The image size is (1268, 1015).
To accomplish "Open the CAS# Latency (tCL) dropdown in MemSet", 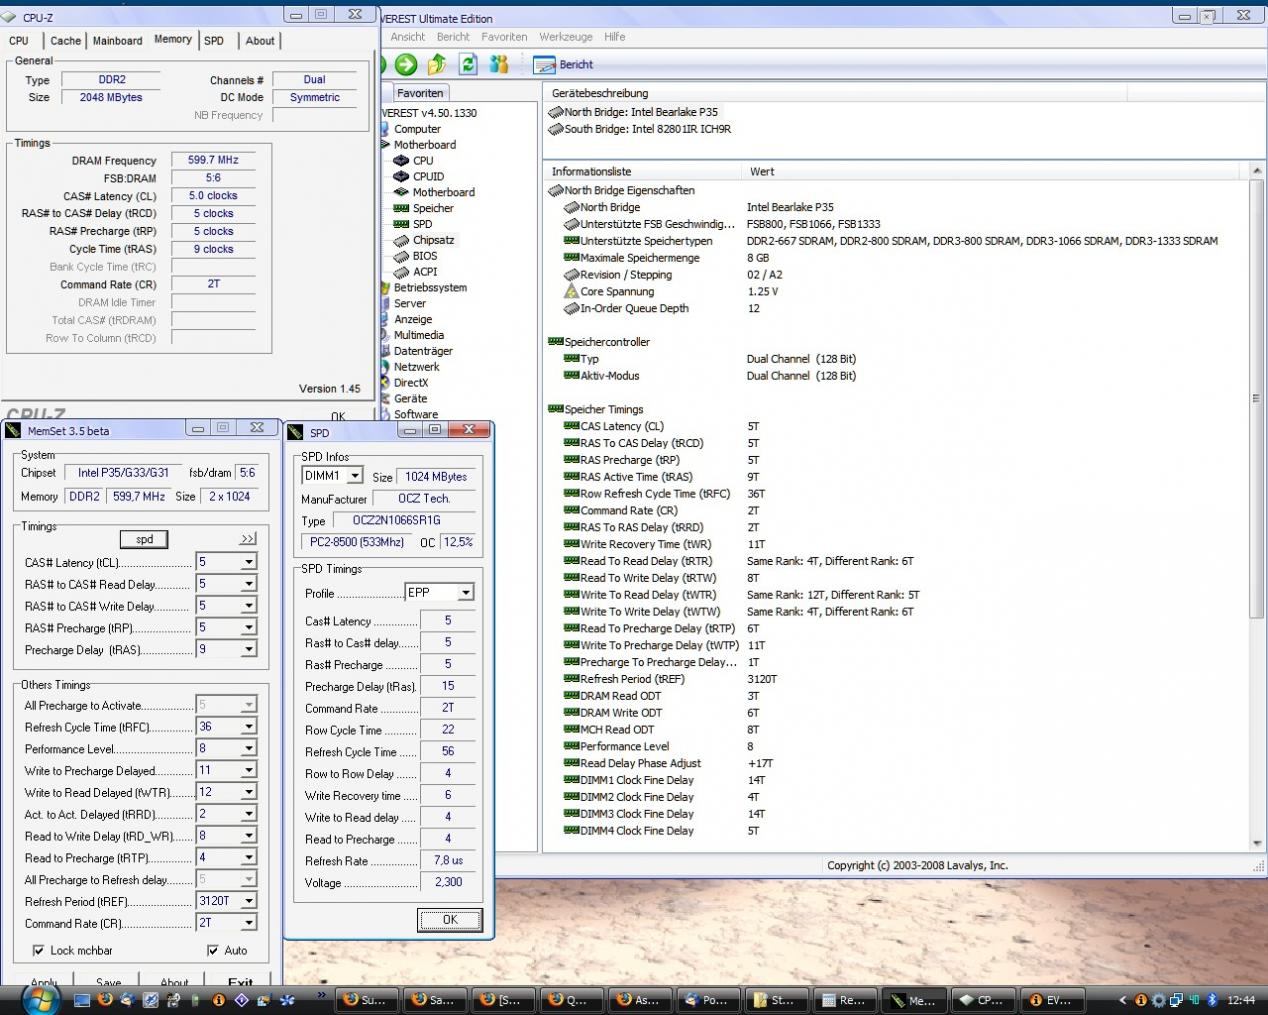I will (x=248, y=562).
